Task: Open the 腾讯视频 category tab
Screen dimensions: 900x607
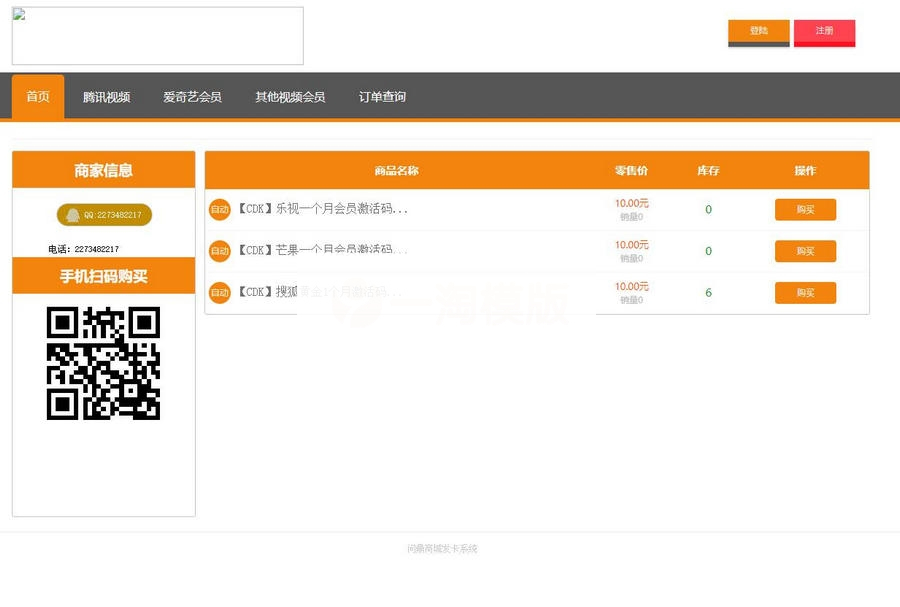Action: click(x=107, y=97)
